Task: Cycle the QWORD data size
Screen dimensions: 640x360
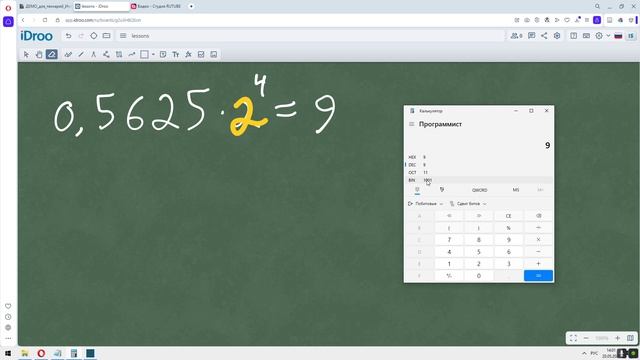Action: pos(479,190)
